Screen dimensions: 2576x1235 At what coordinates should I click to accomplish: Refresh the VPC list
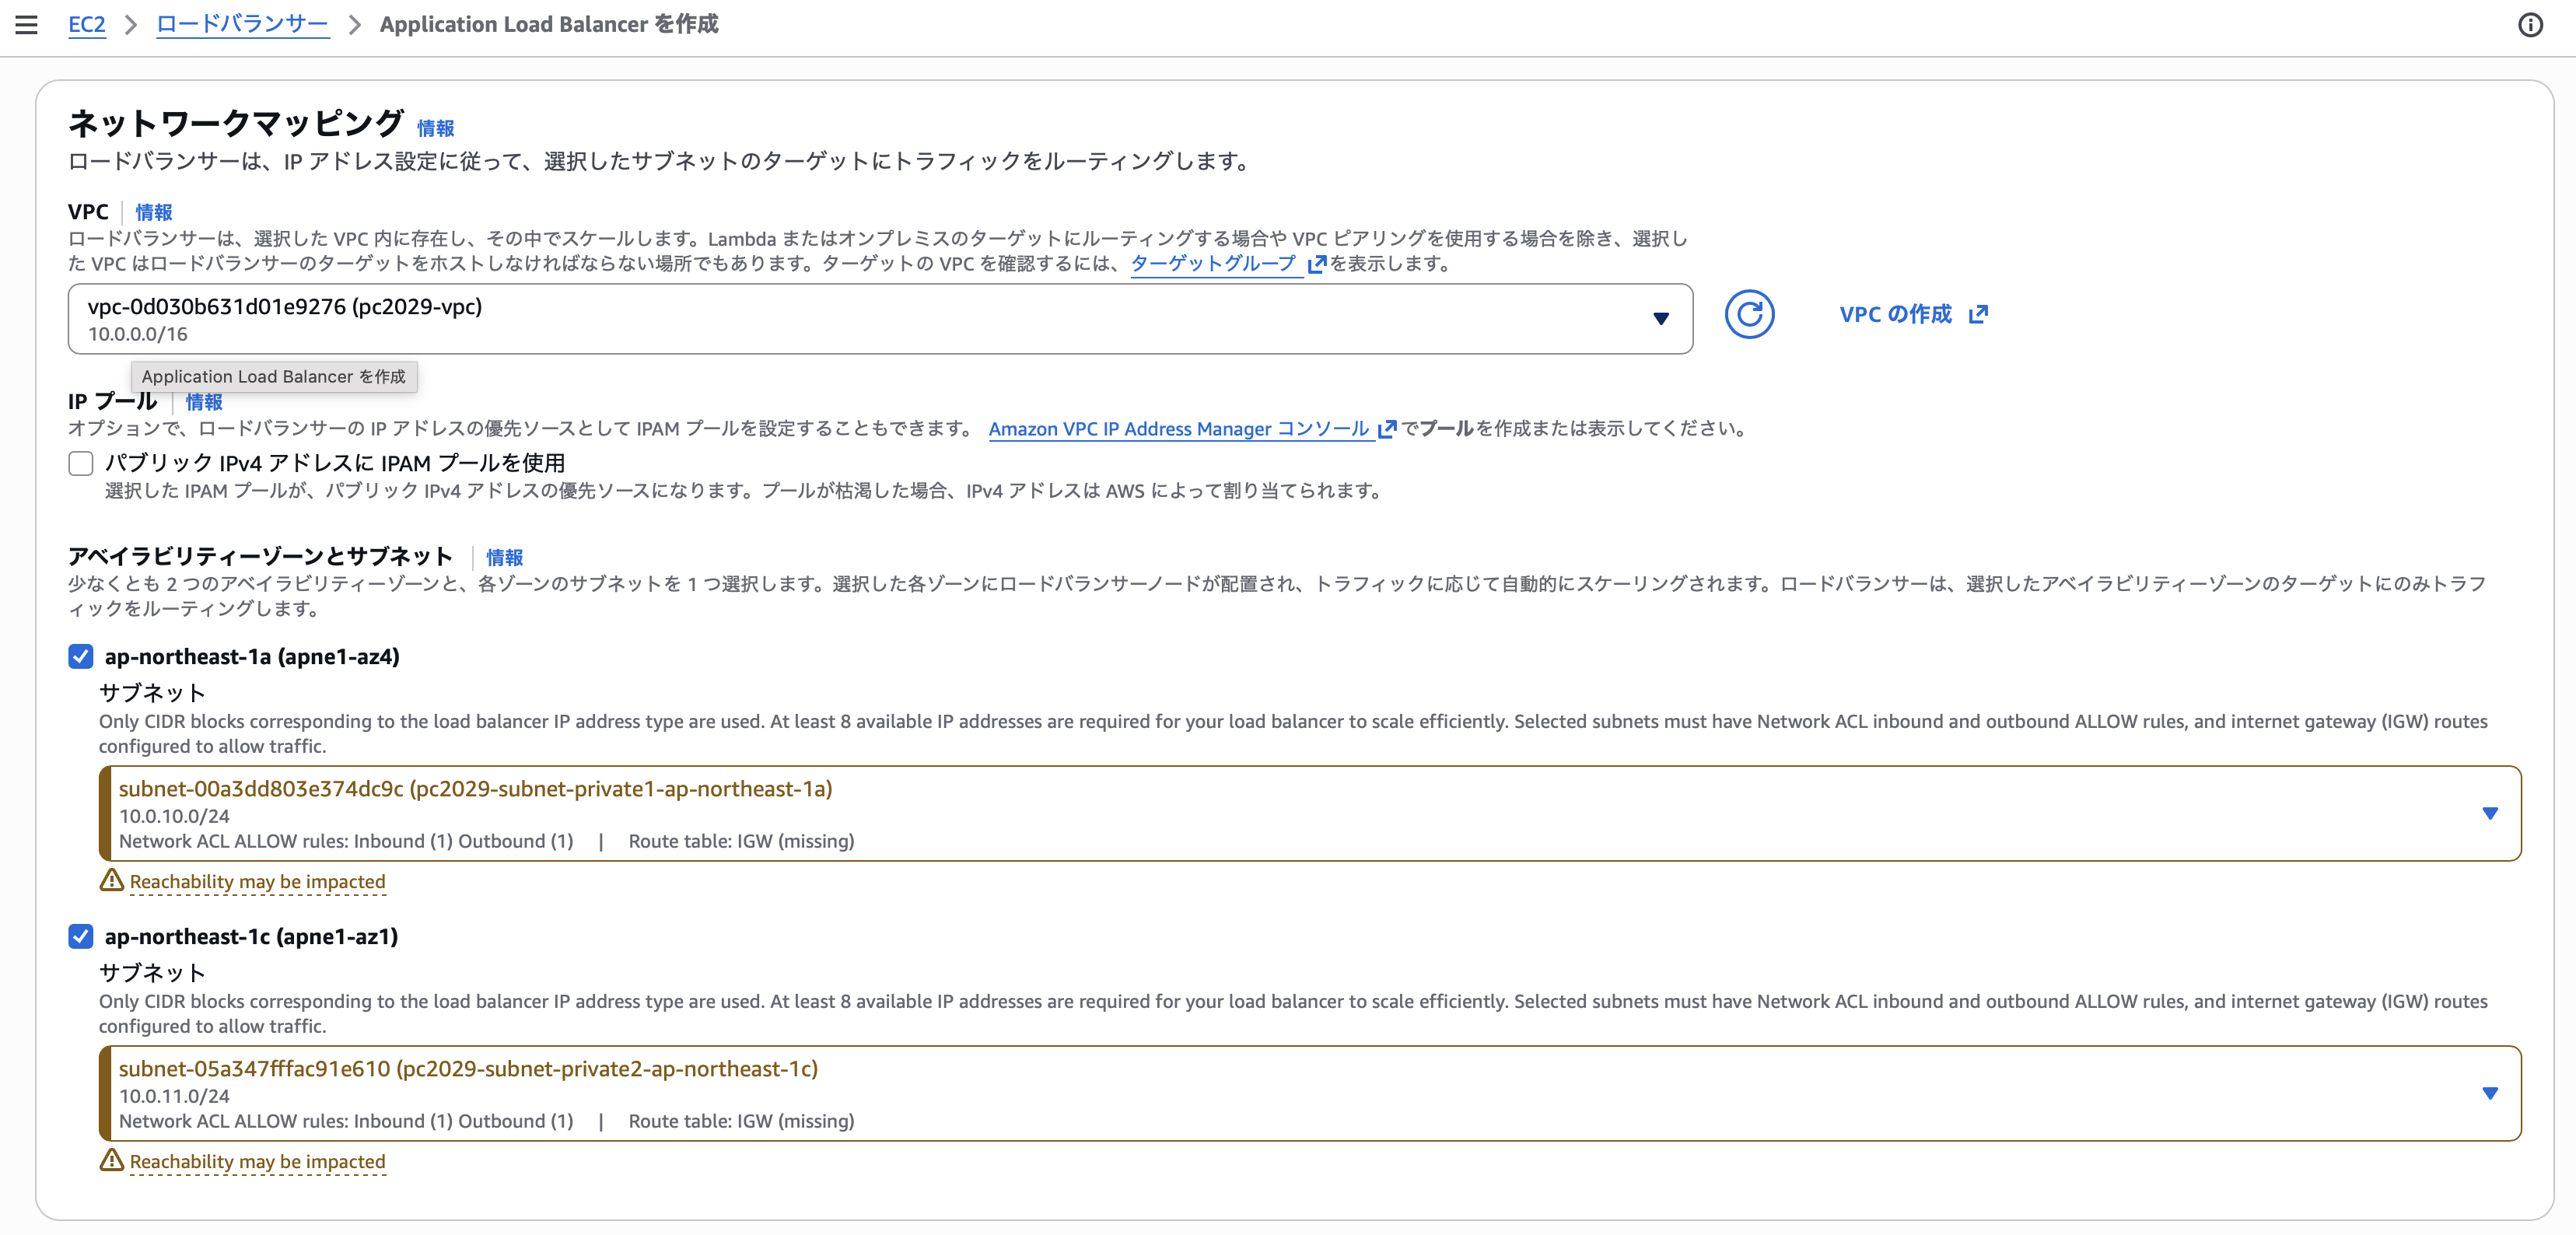point(1749,315)
